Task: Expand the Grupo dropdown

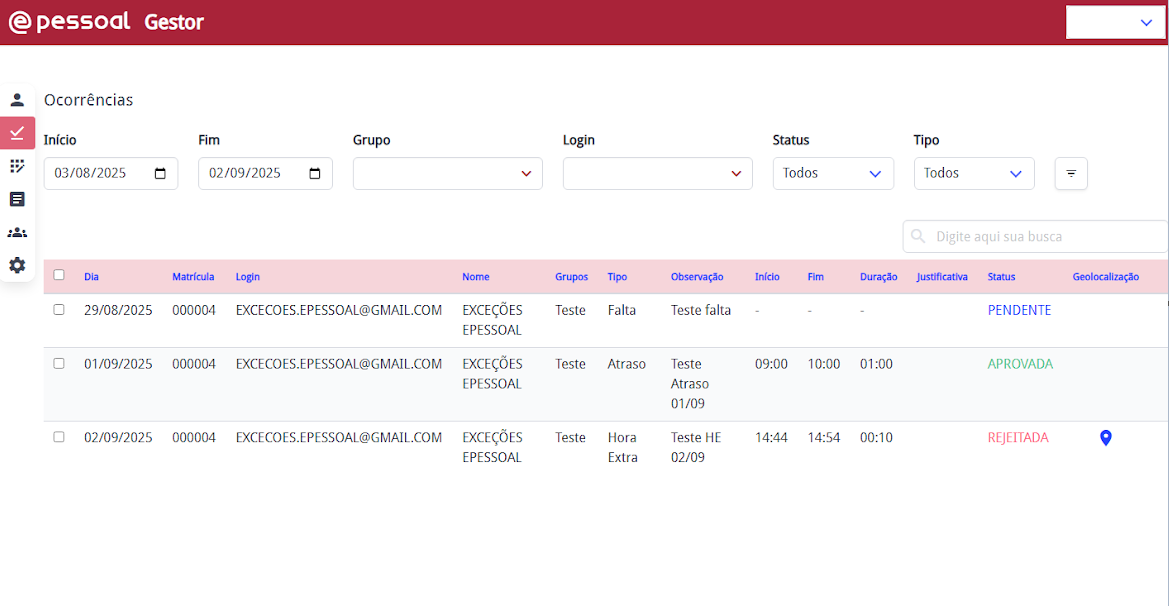Action: point(447,173)
